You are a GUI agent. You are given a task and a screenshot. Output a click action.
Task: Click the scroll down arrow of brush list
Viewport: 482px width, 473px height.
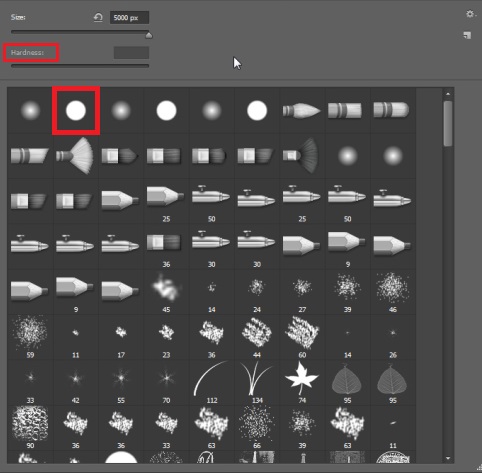click(x=448, y=458)
